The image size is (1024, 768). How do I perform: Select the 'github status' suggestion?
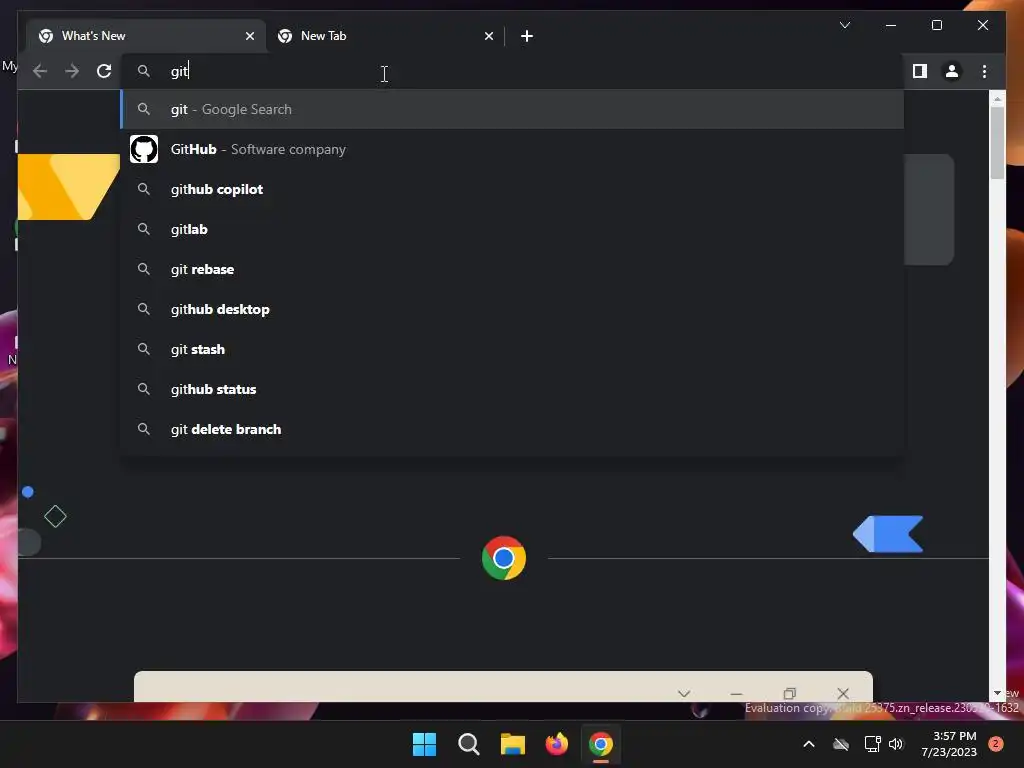513,389
